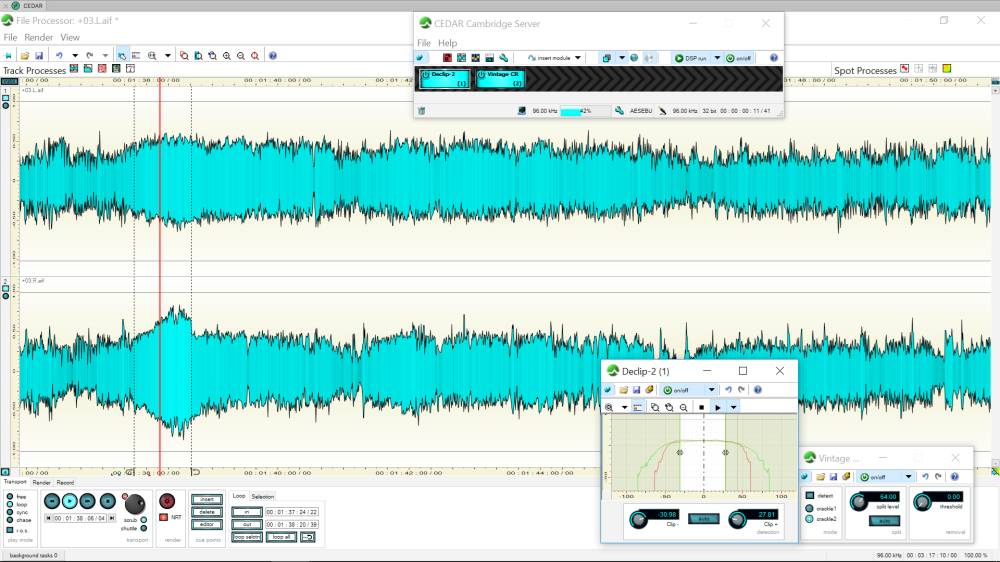Open help in CEDAR Cambridge Server toolbar
This screenshot has height=562, width=1000.
tap(774, 57)
